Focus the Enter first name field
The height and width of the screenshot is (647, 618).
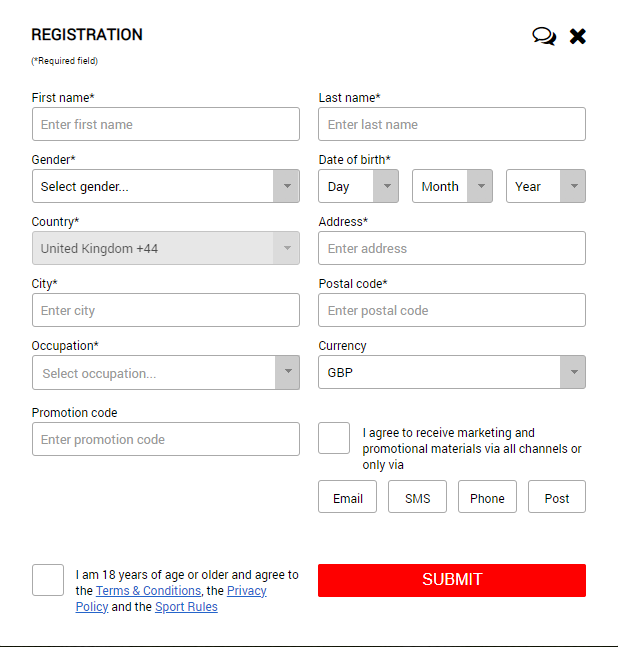[166, 124]
